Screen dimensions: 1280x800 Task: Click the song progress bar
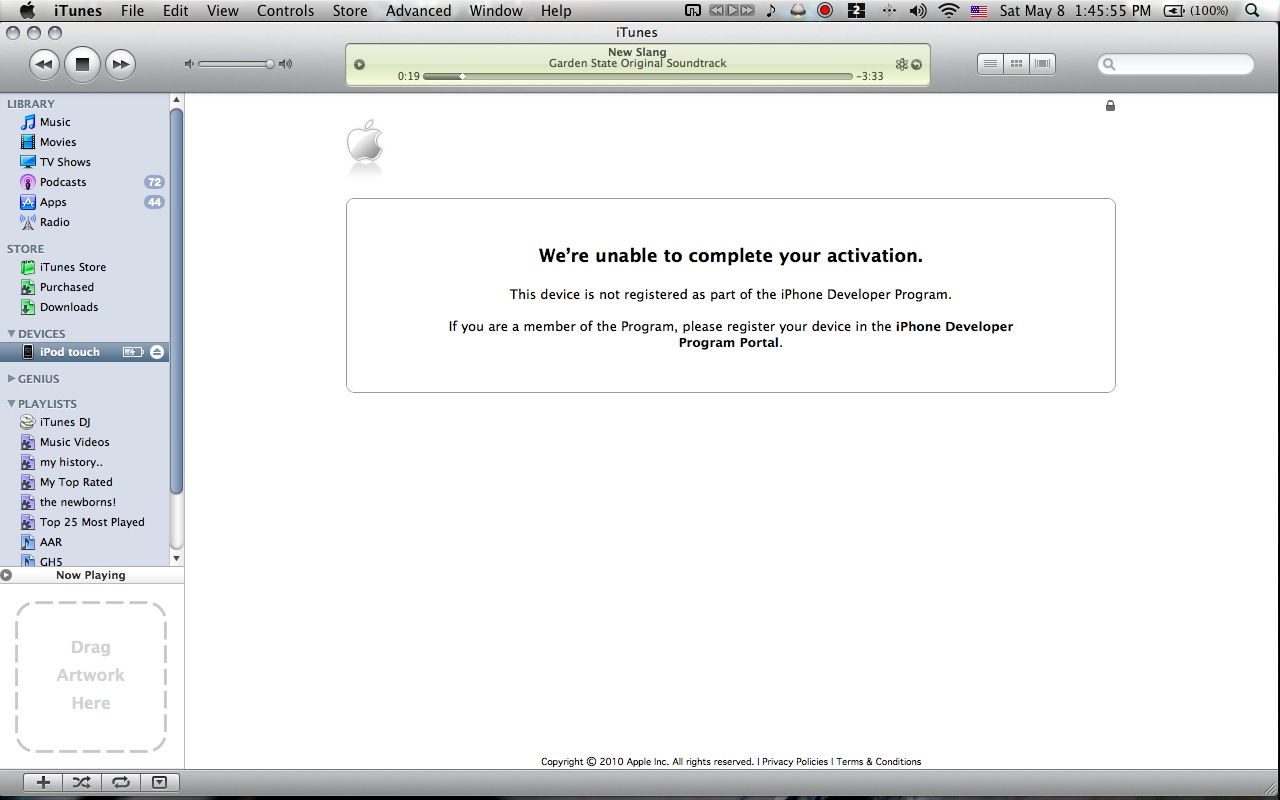(638, 76)
